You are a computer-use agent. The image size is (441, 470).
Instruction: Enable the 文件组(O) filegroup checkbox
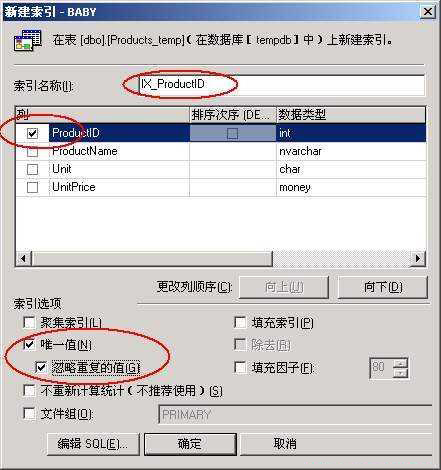pos(29,414)
